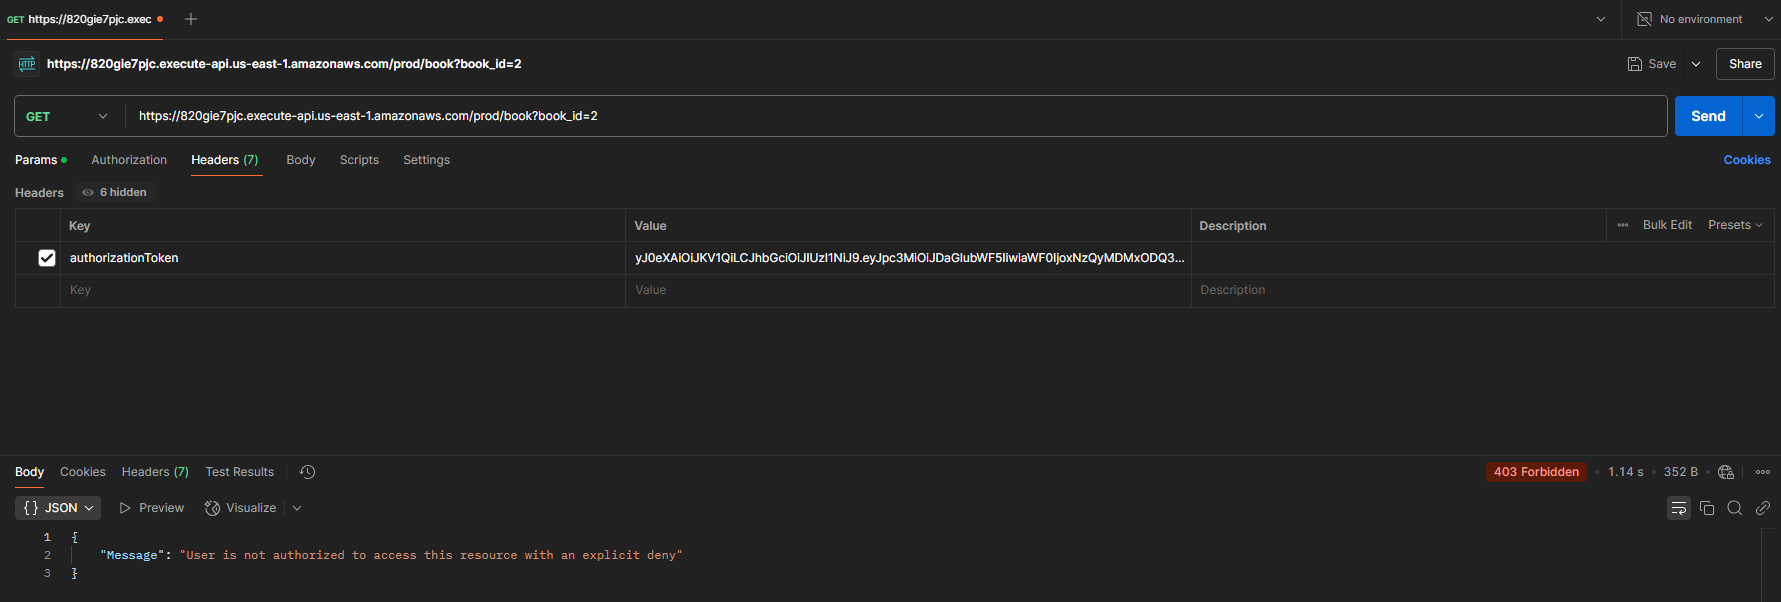The width and height of the screenshot is (1781, 602).
Task: Click the request URL input field
Action: (x=895, y=116)
